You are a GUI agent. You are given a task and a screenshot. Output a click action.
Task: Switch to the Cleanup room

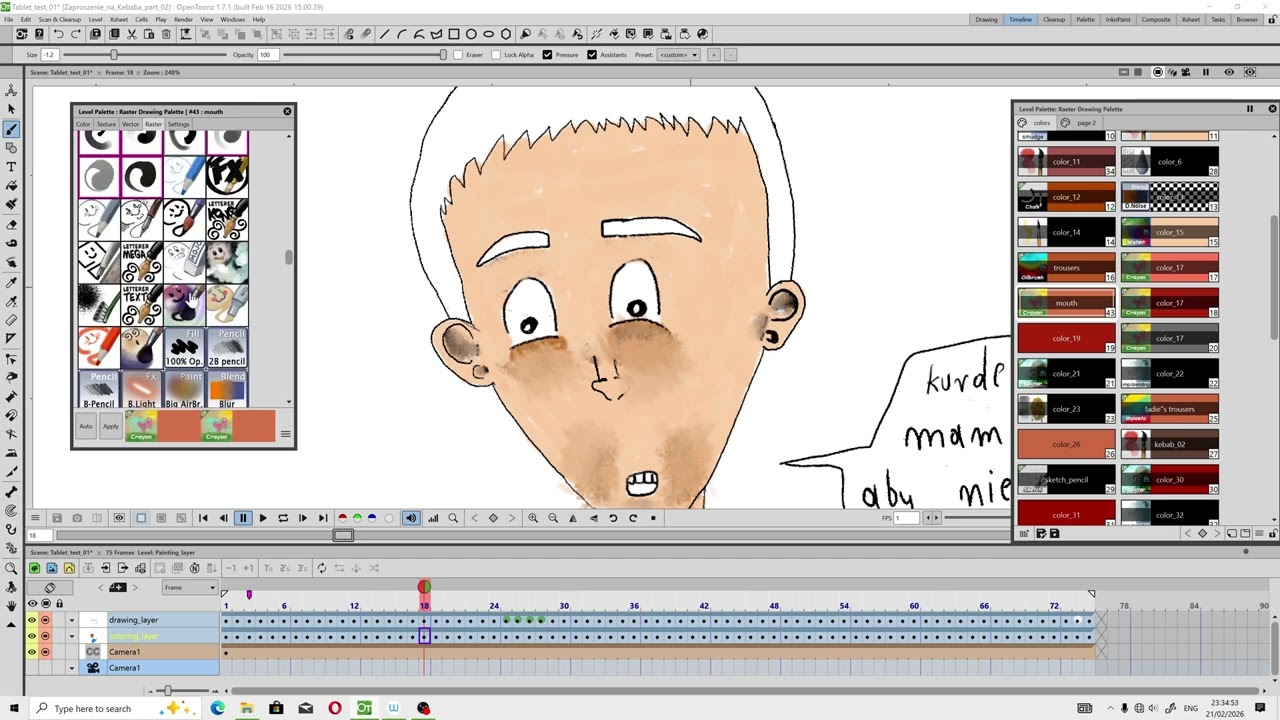[1054, 19]
